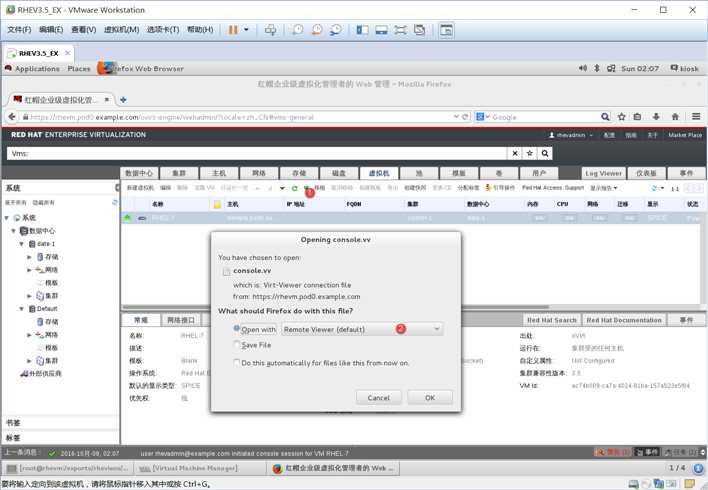The image size is (708, 490).
Task: Click the Bluetooth icon in GNOME top bar
Action: coord(596,68)
